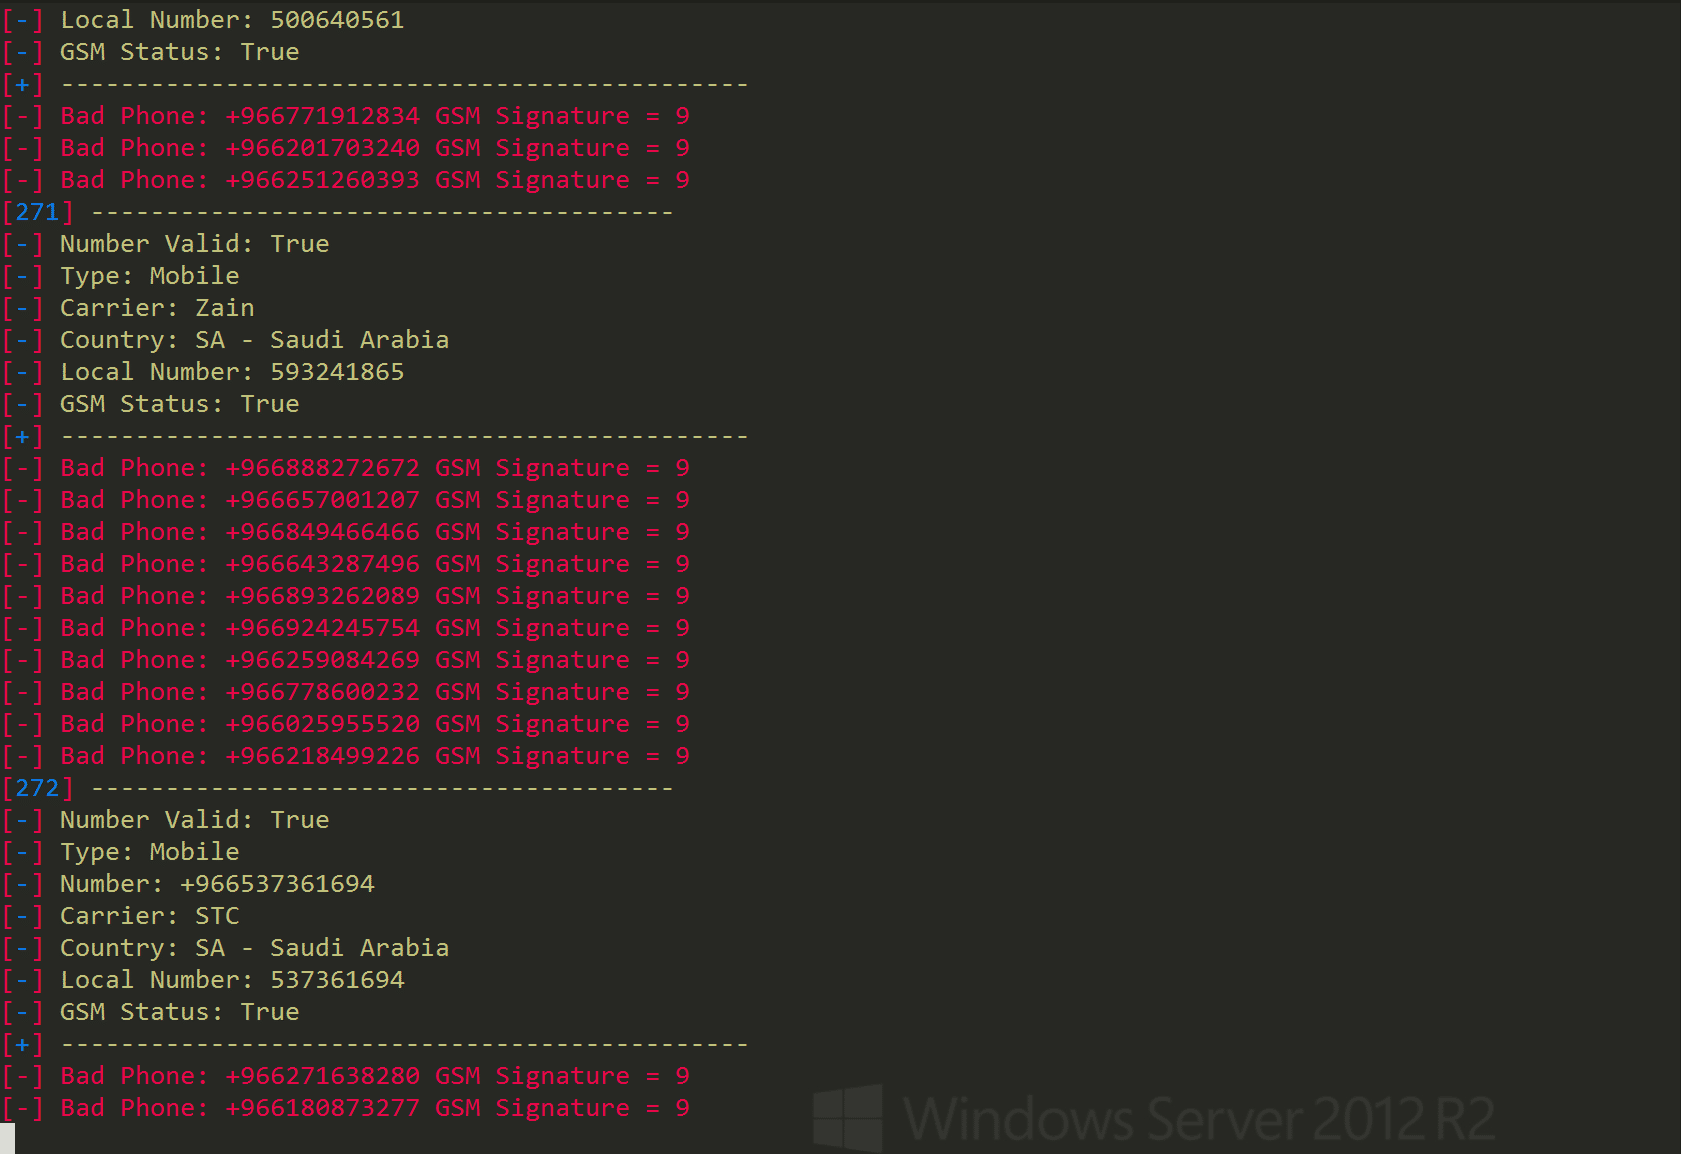Click Bad Phone +966180873277 at bottom
The width and height of the screenshot is (1681, 1154).
(322, 1107)
